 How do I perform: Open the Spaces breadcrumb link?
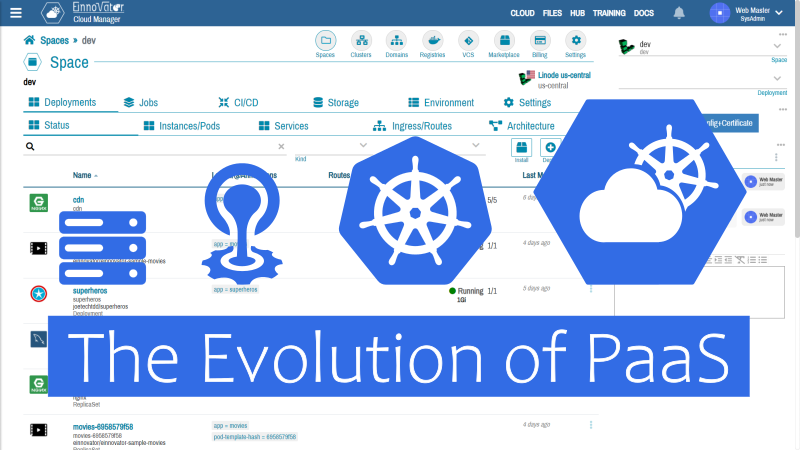54,40
